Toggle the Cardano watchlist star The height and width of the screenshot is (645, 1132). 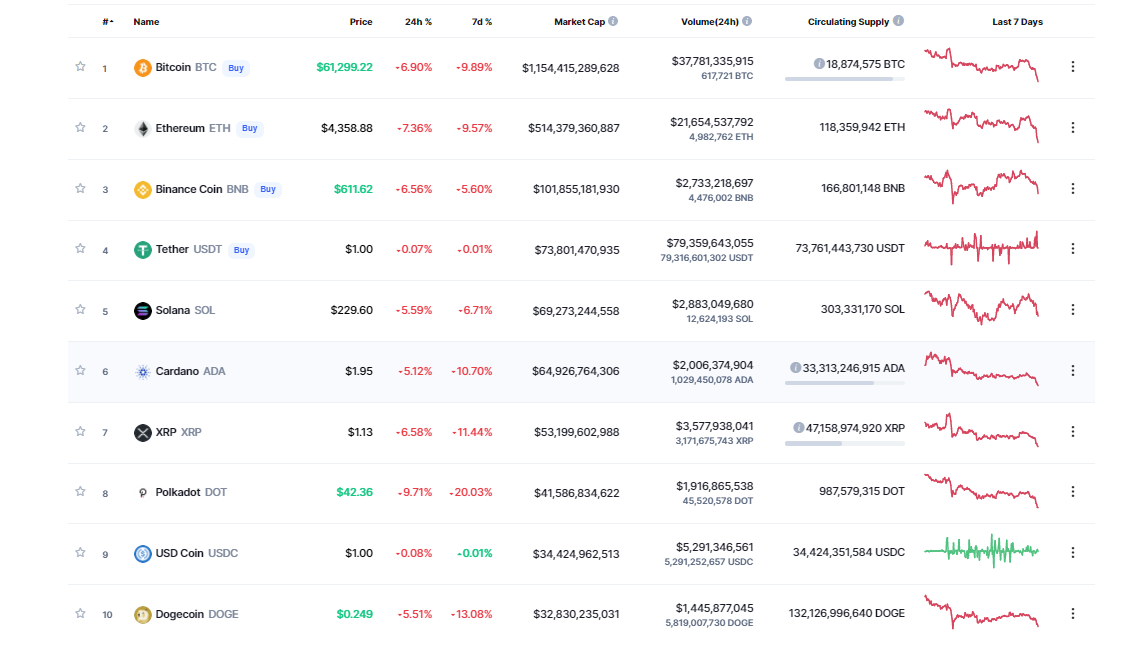pyautogui.click(x=80, y=371)
